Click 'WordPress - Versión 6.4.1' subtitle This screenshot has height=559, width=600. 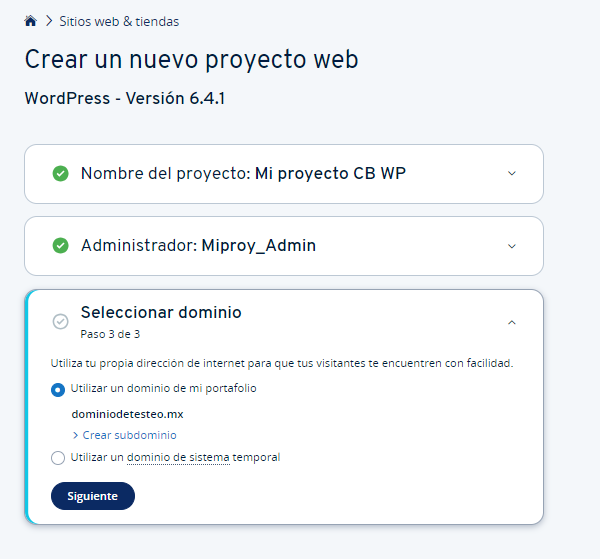coord(125,98)
